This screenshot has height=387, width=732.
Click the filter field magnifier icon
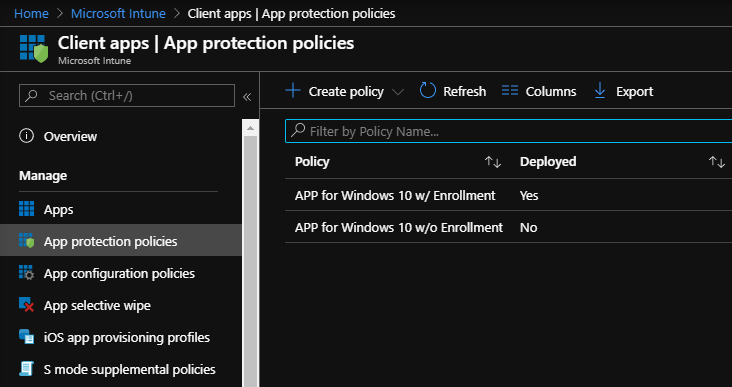pos(298,130)
